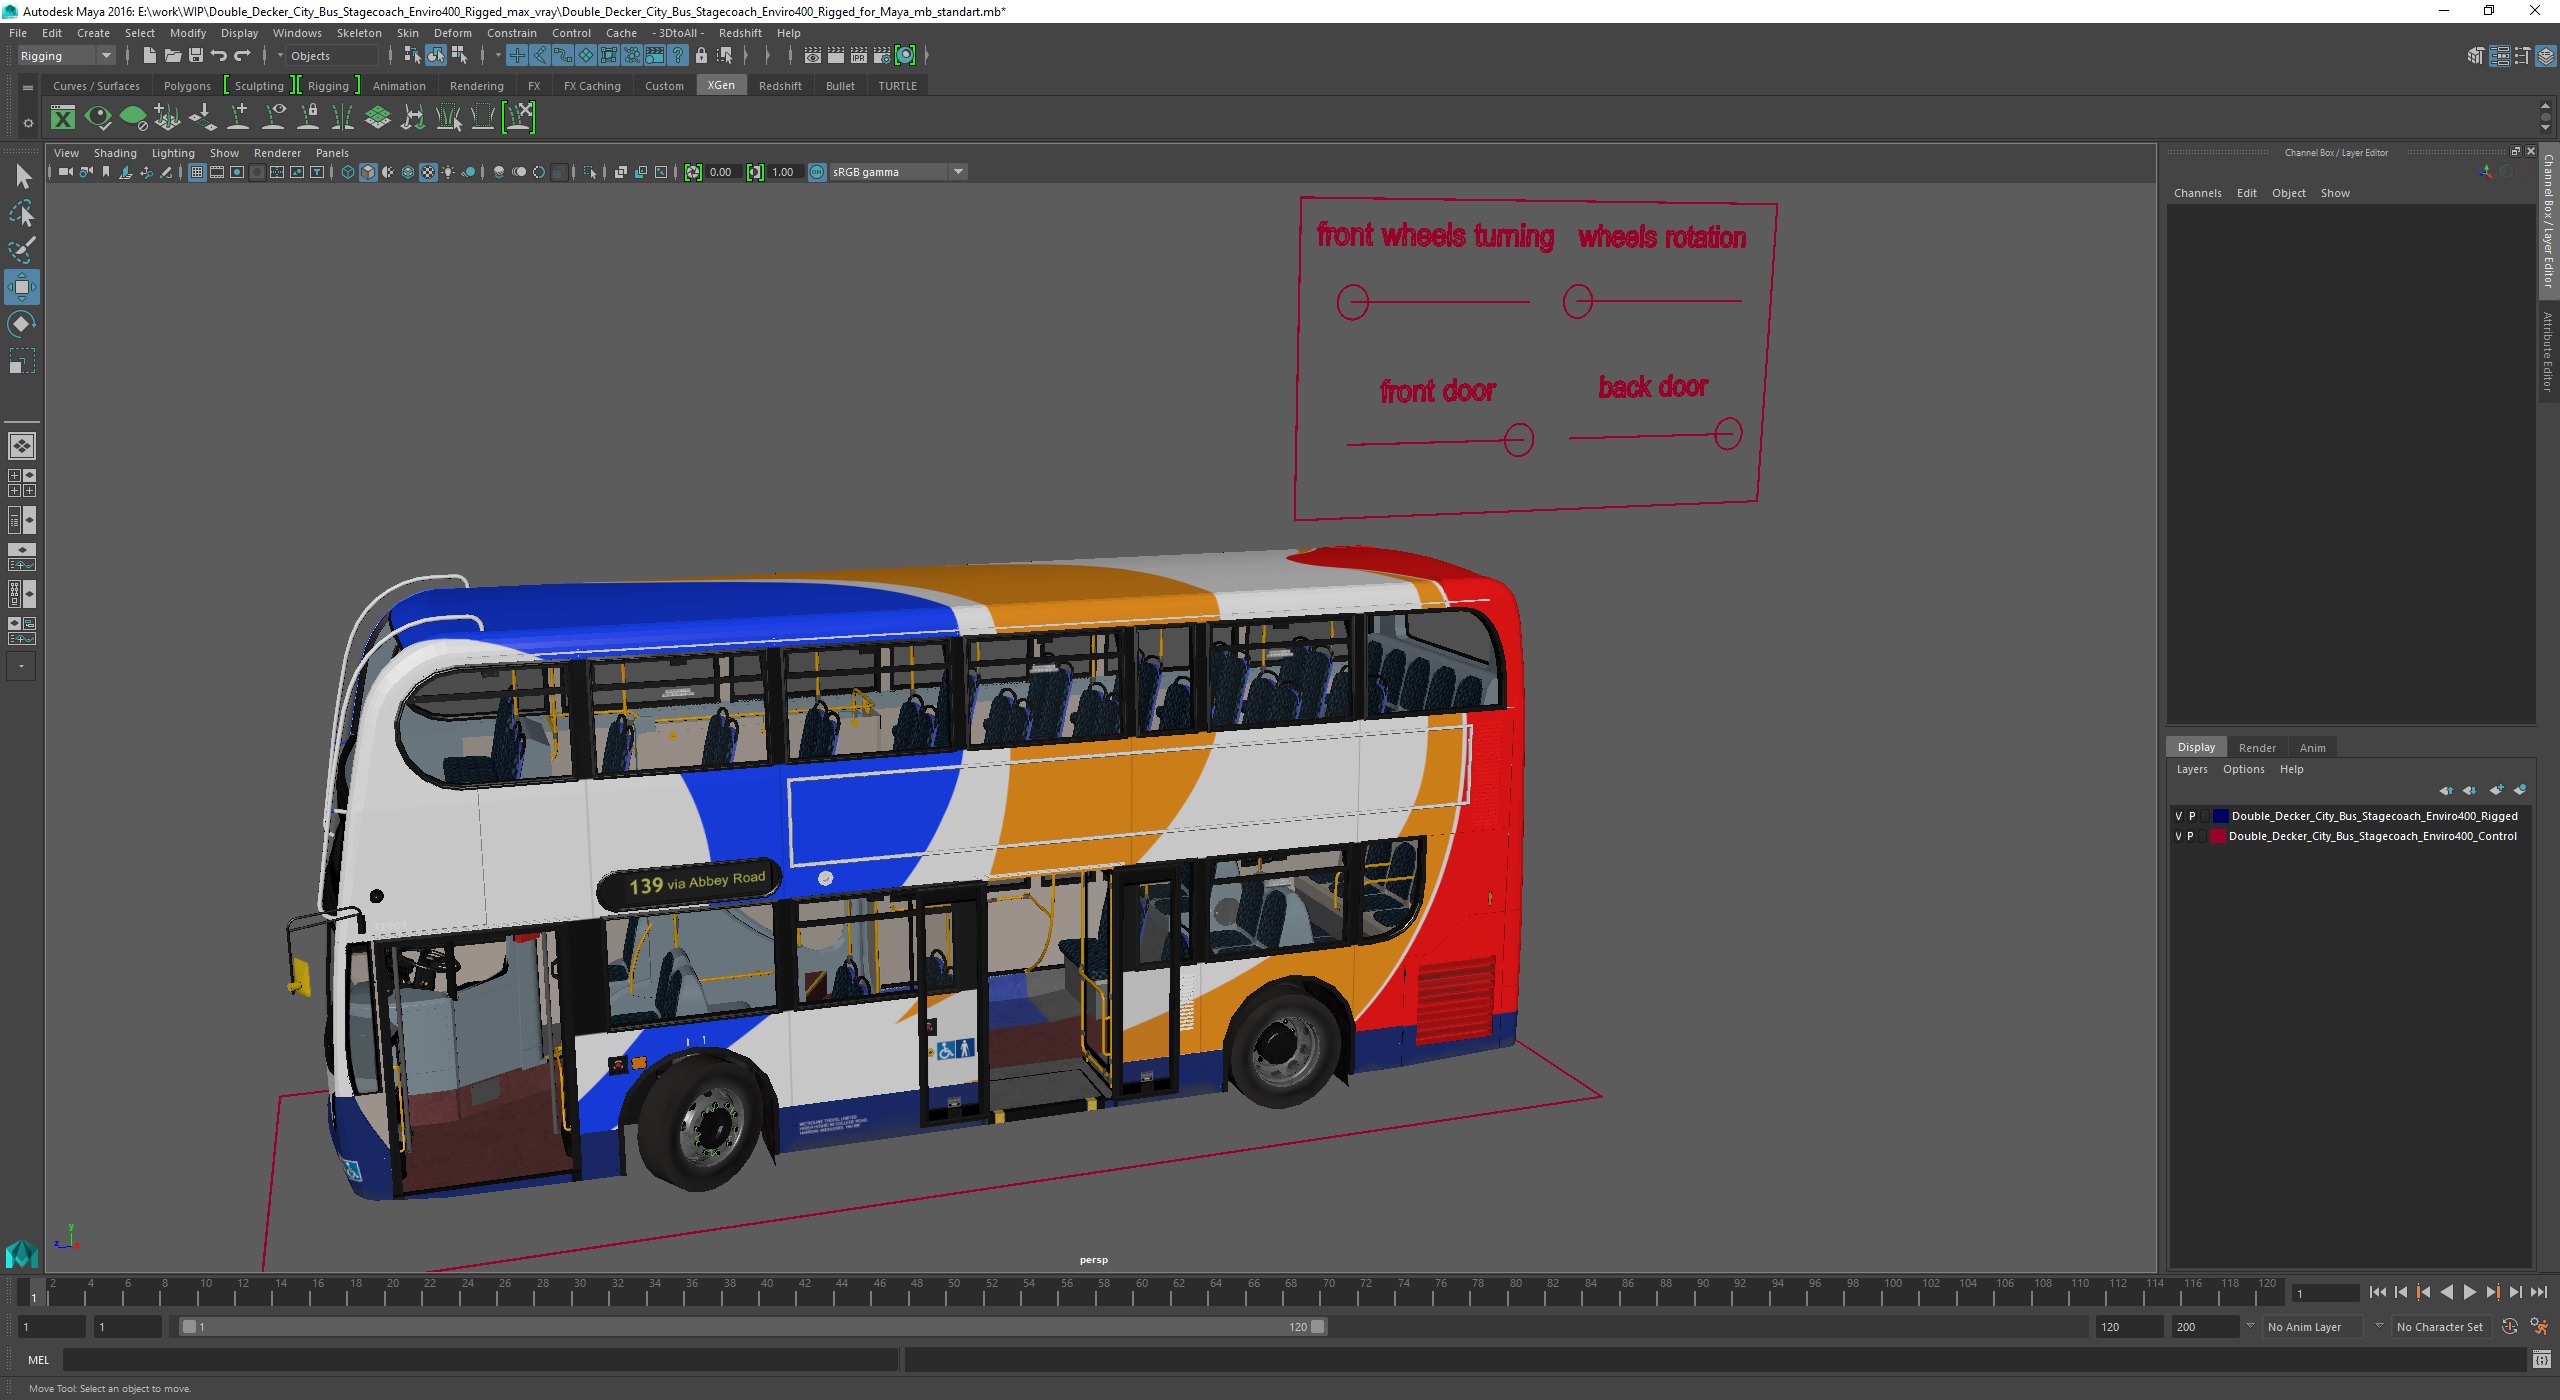Click the MEL command input field
Viewport: 2560px width, 1400px height.
480,1360
